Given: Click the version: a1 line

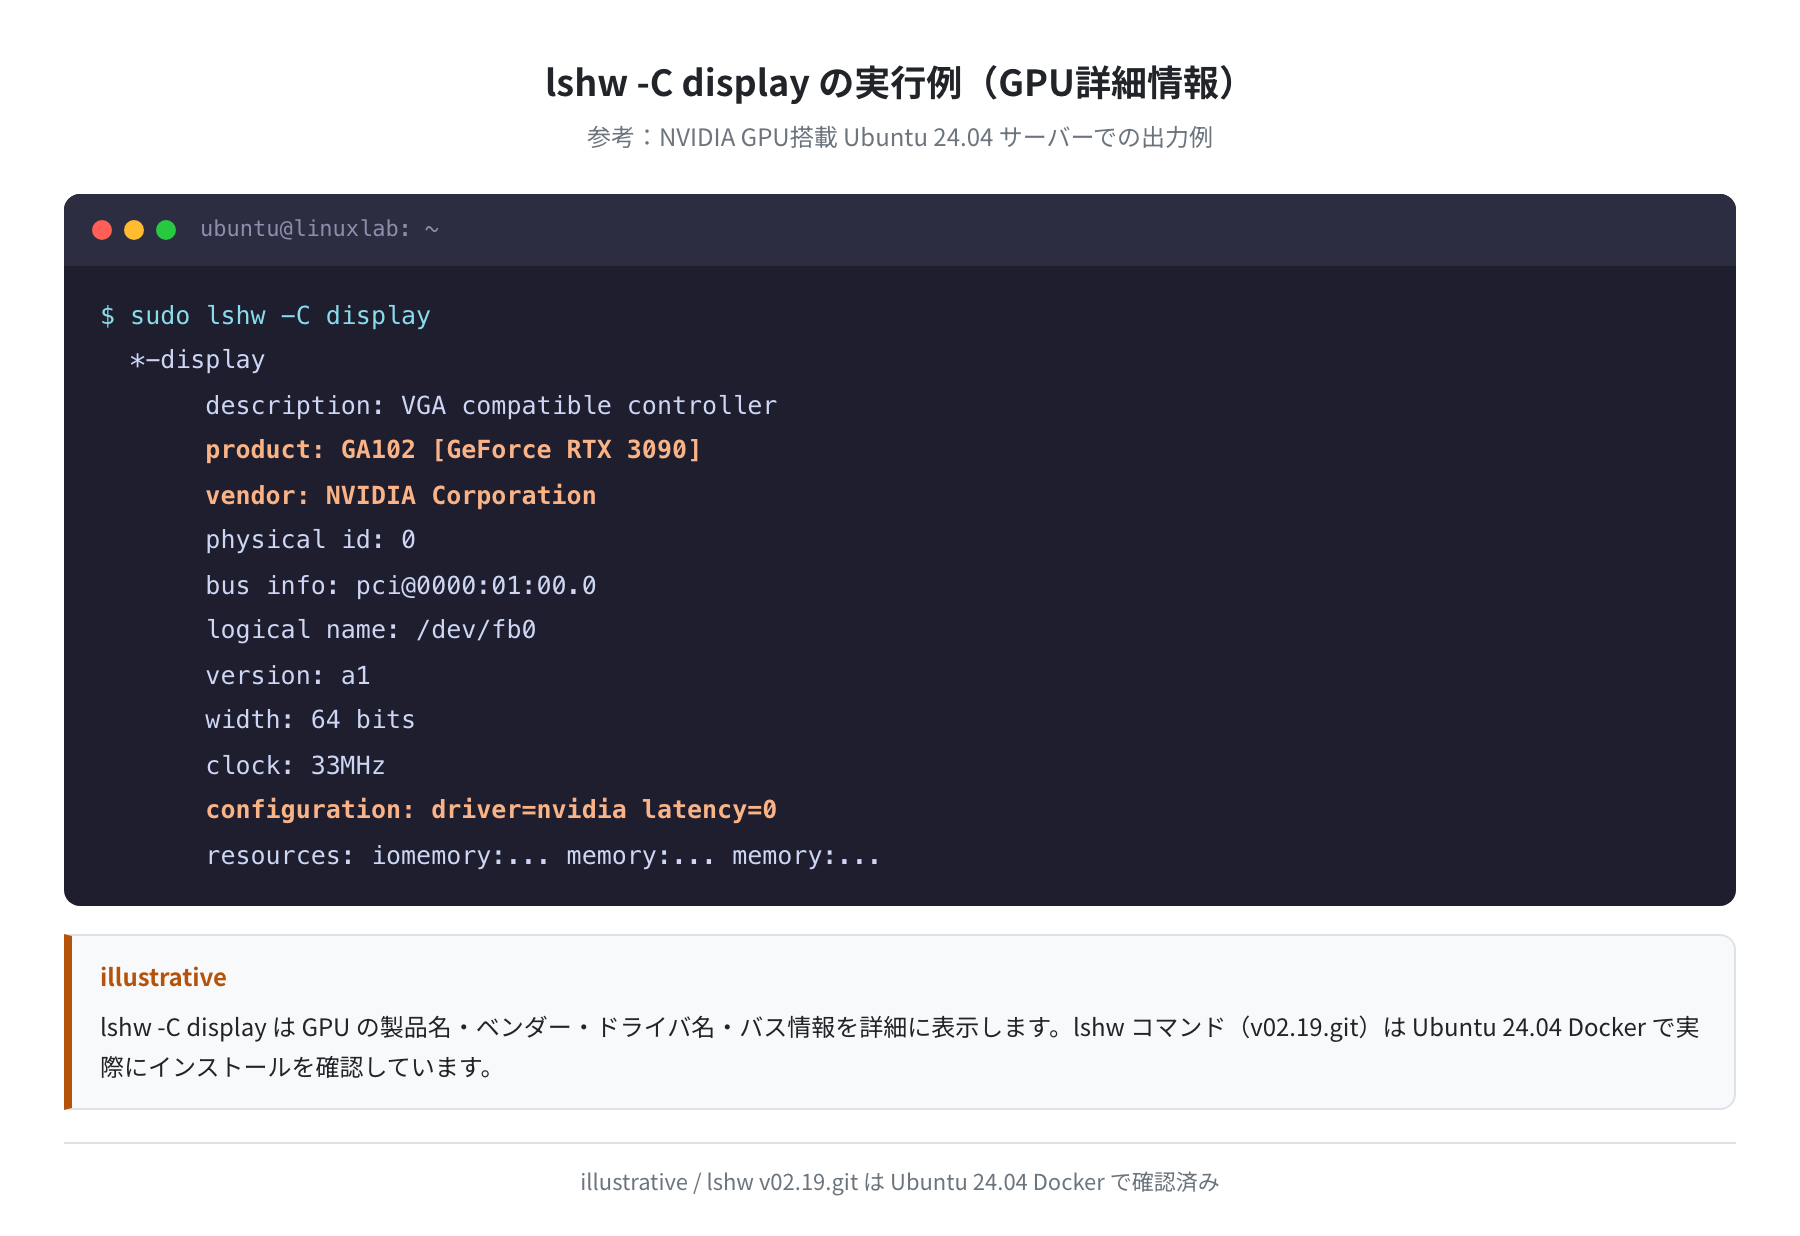Looking at the screenshot, I should [288, 675].
